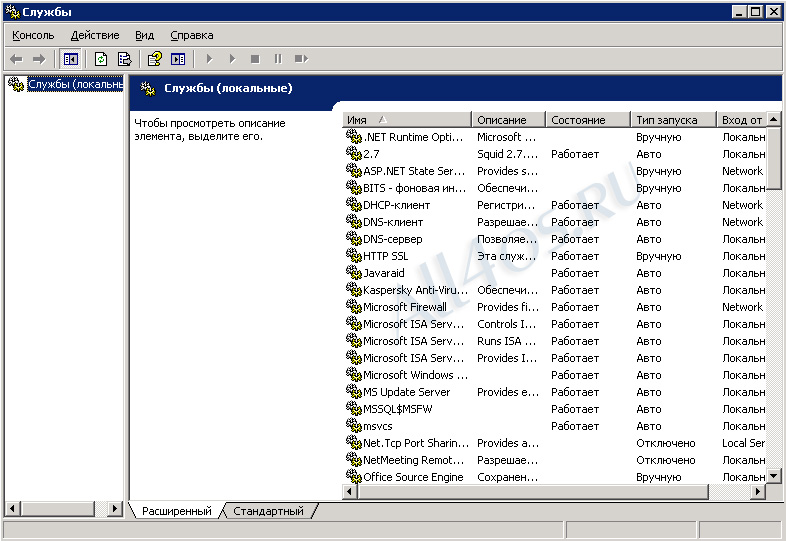Viewport: 786px width, 541px height.
Task: Click 'Работает' status of Javaraid row
Action: (x=575, y=273)
